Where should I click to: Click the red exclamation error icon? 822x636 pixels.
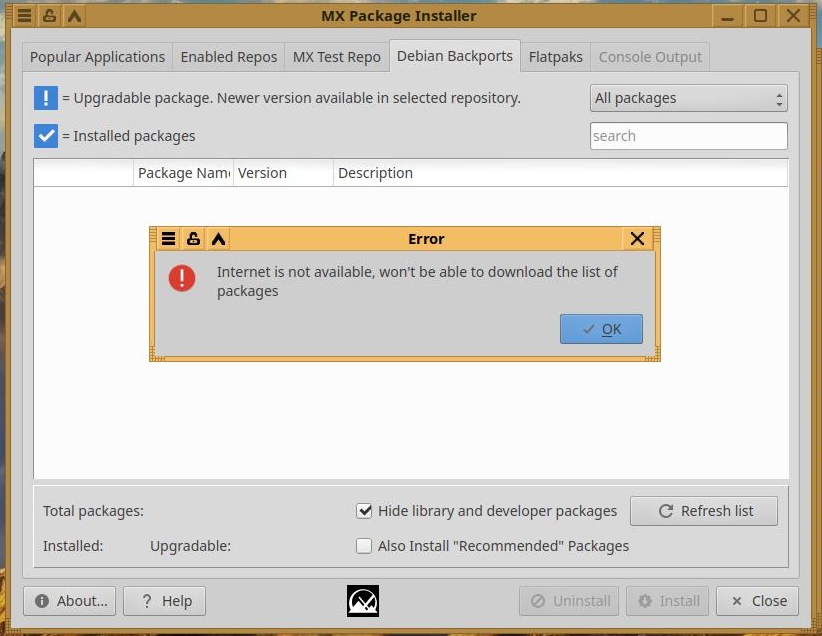click(x=182, y=278)
